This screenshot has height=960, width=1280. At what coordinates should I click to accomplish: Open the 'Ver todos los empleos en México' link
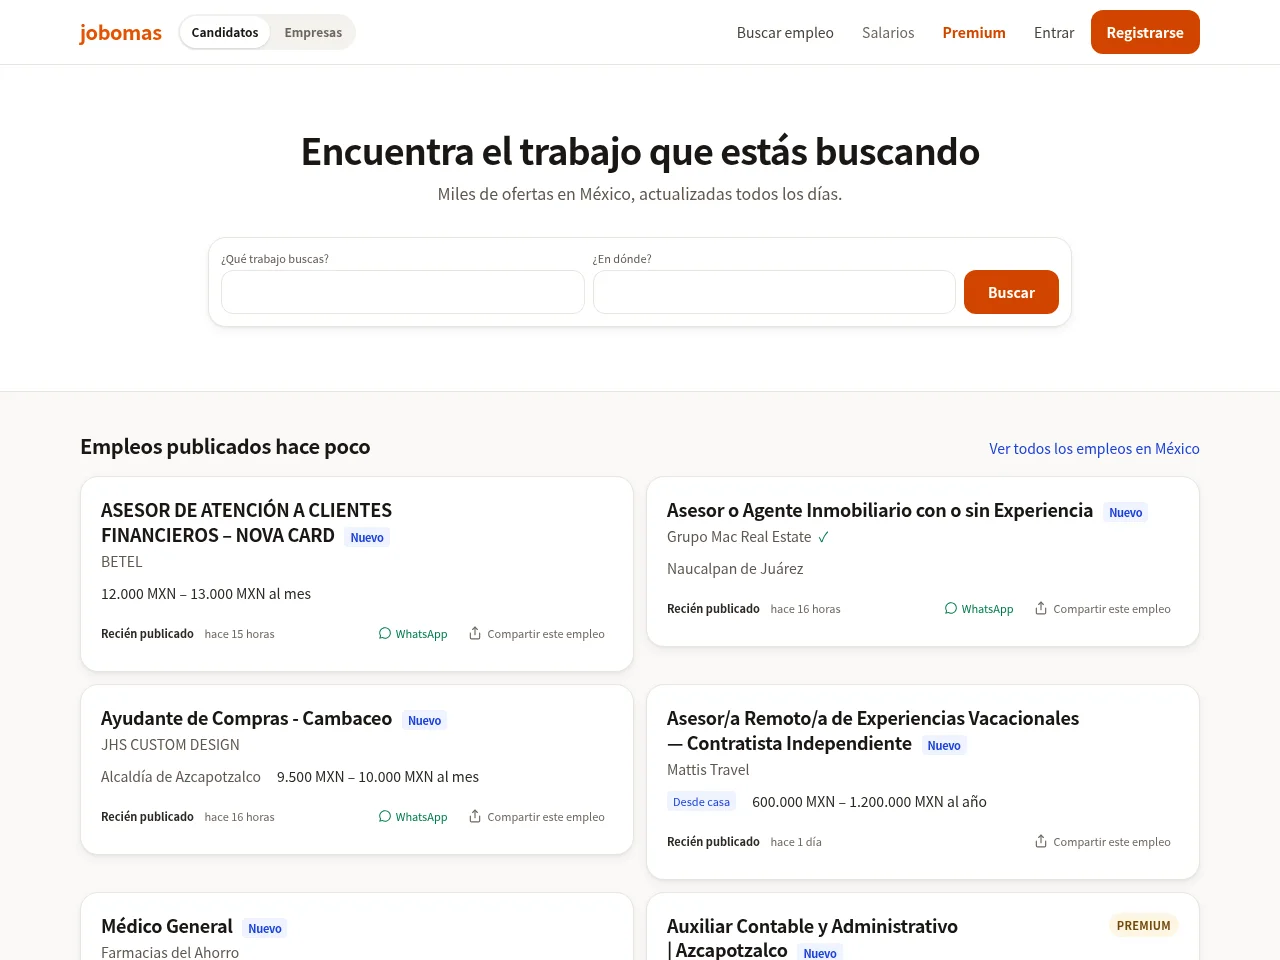pos(1094,448)
